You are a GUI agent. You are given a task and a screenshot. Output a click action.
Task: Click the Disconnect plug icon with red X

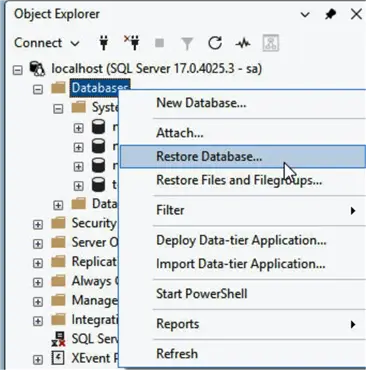click(132, 43)
